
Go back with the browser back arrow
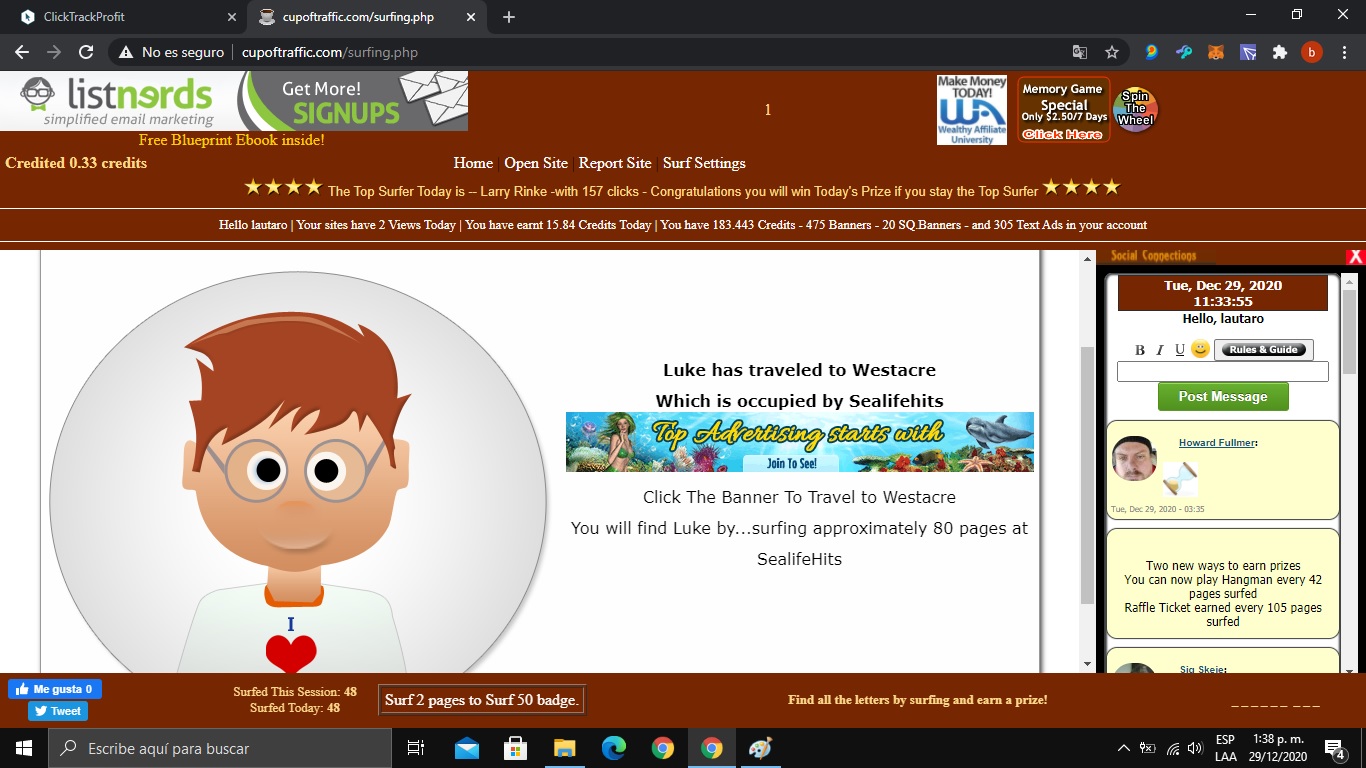pyautogui.click(x=22, y=52)
